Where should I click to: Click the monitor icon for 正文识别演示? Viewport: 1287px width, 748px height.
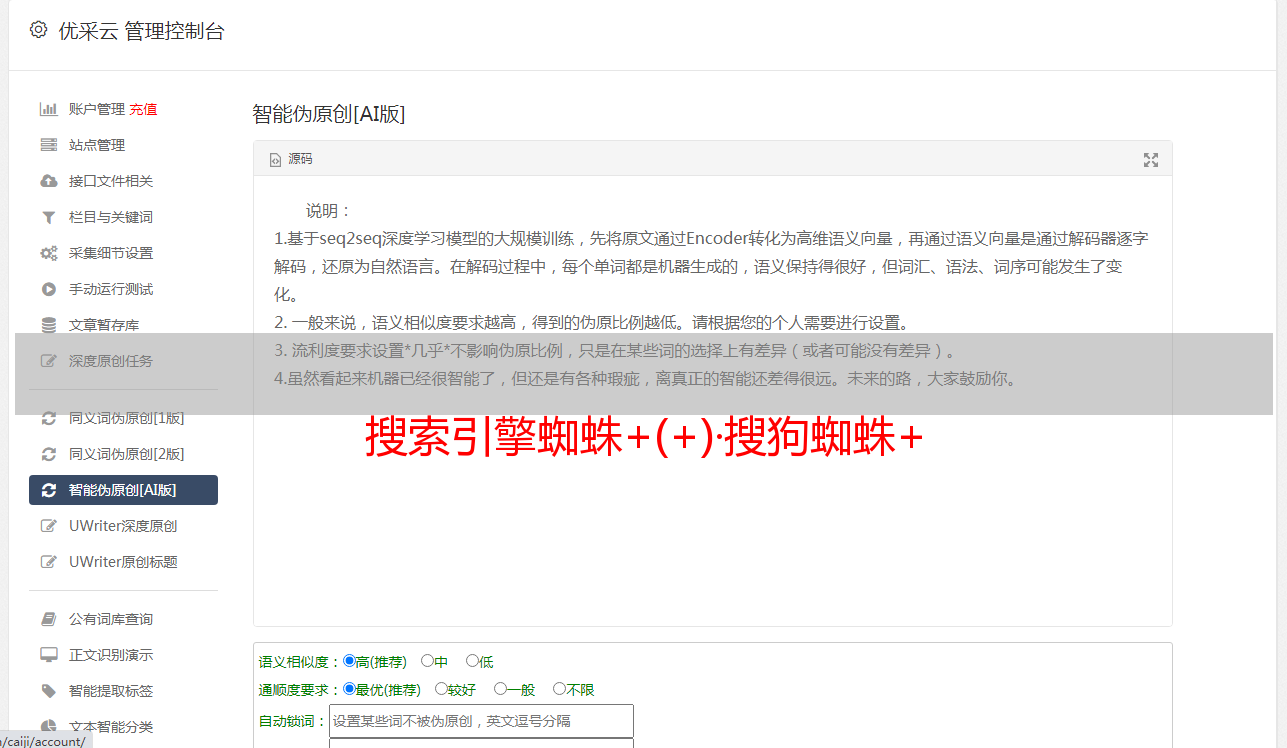[x=48, y=655]
